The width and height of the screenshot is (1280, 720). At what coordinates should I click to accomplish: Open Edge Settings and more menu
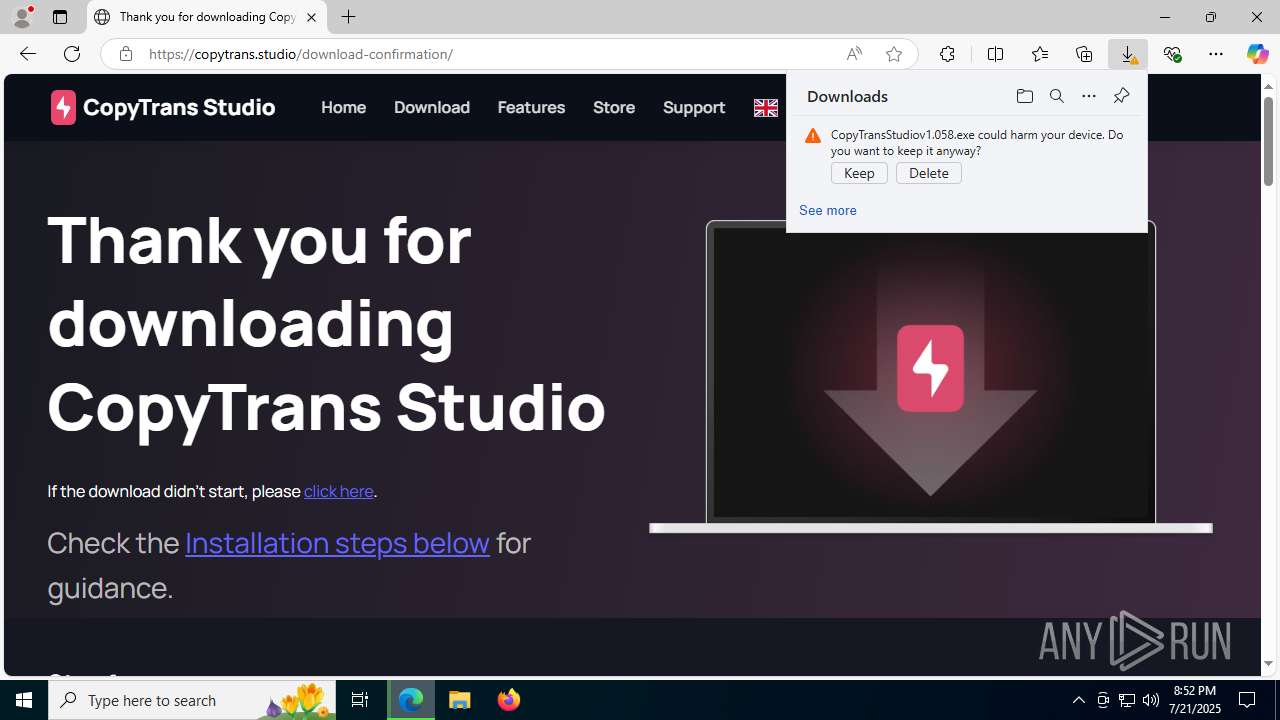point(1216,54)
